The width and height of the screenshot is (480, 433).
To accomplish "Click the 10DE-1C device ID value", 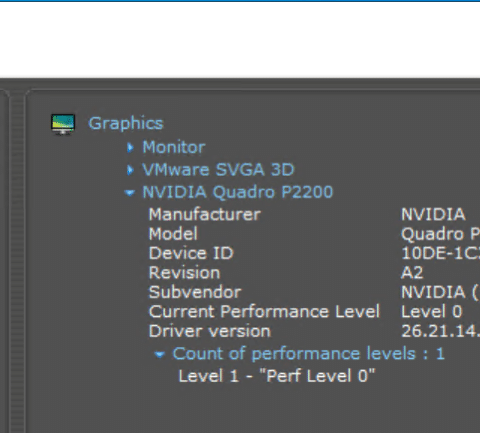I will [x=440, y=253].
